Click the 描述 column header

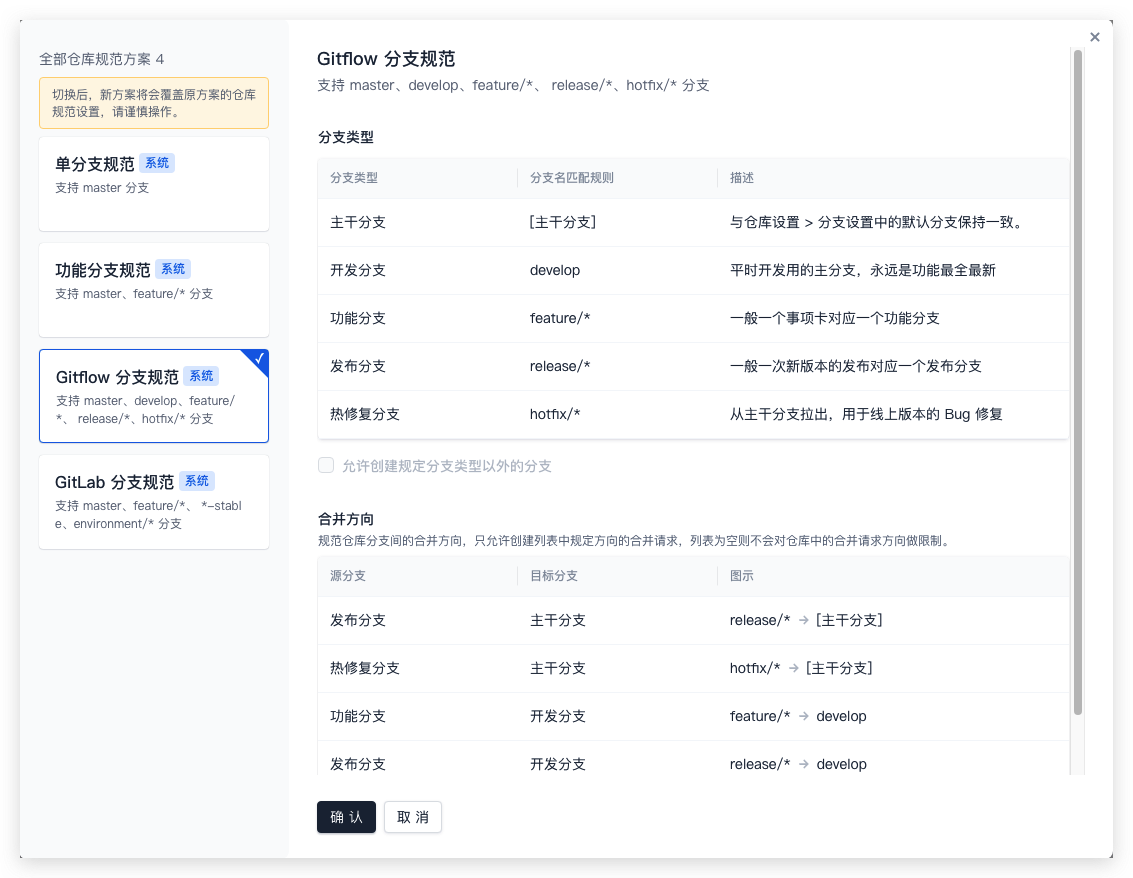(741, 178)
